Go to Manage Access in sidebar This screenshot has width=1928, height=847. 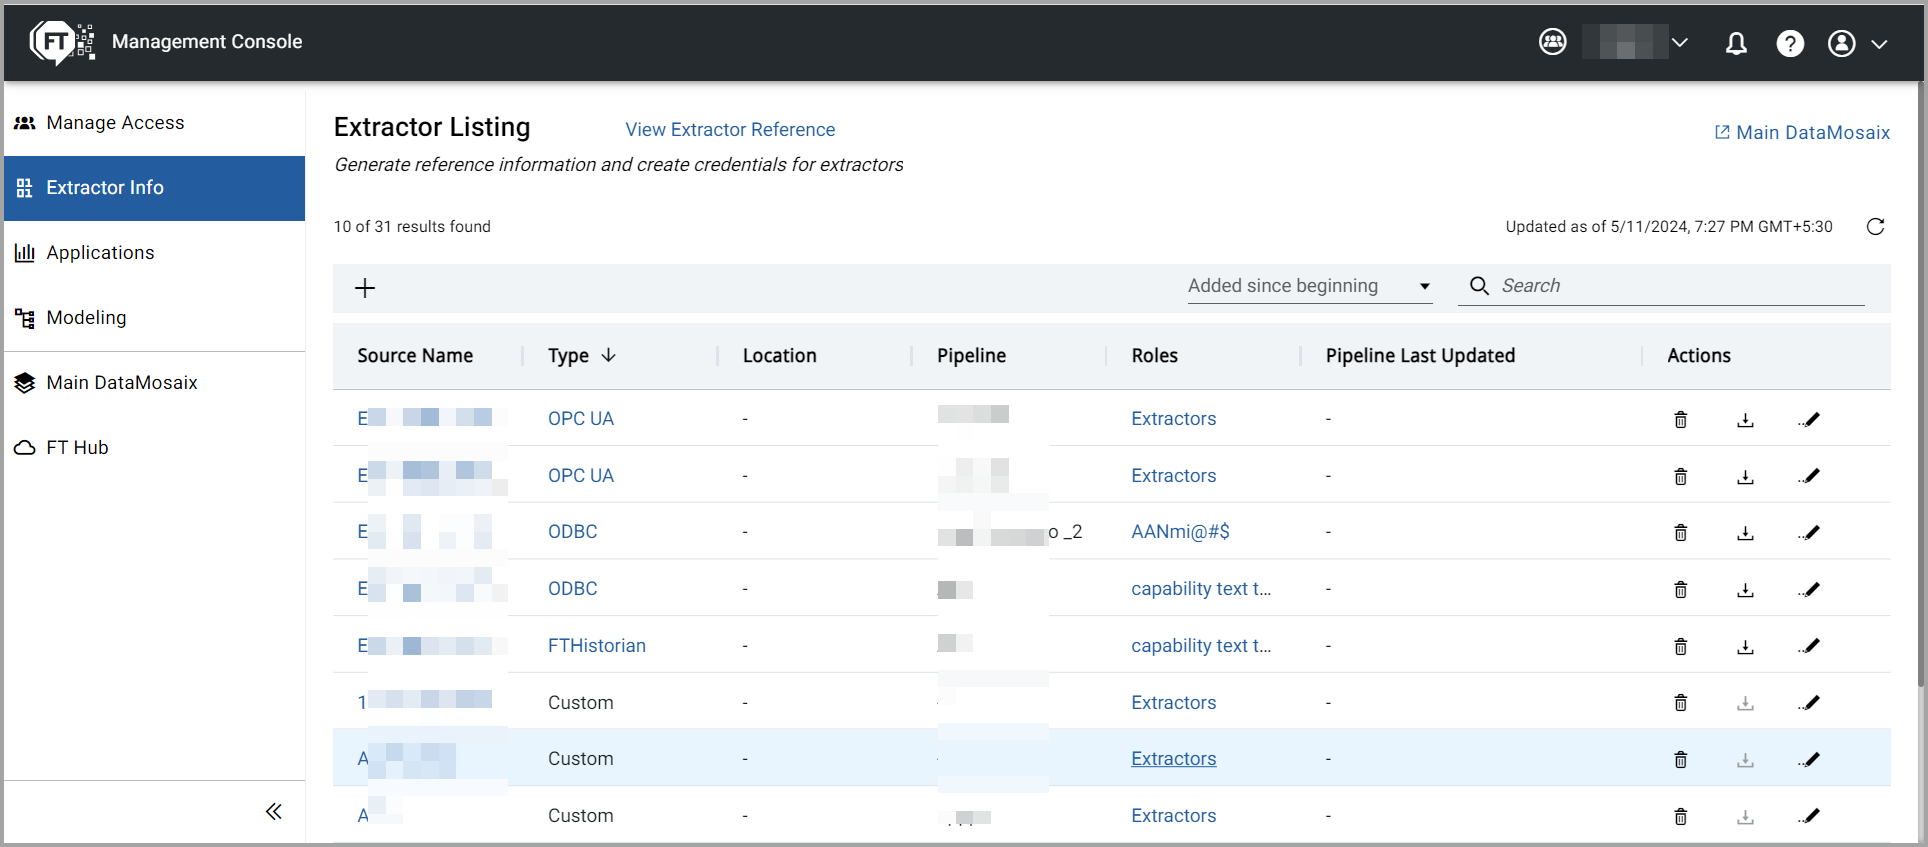[115, 123]
